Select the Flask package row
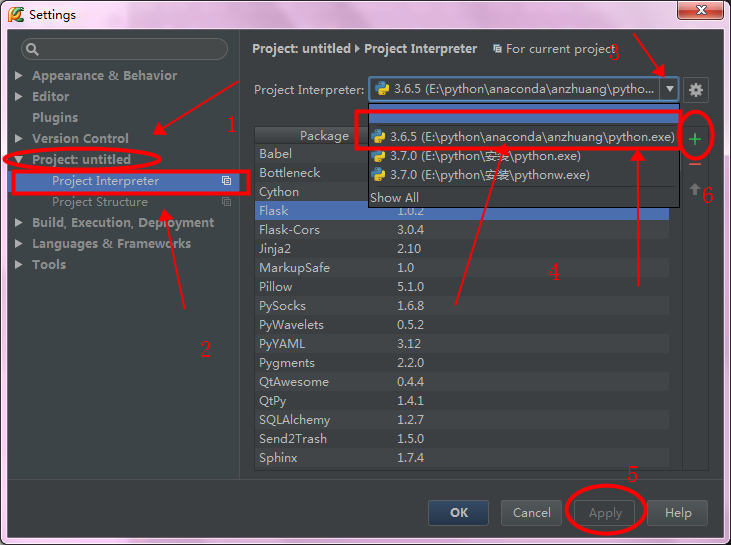The height and width of the screenshot is (545, 731). pos(462,211)
